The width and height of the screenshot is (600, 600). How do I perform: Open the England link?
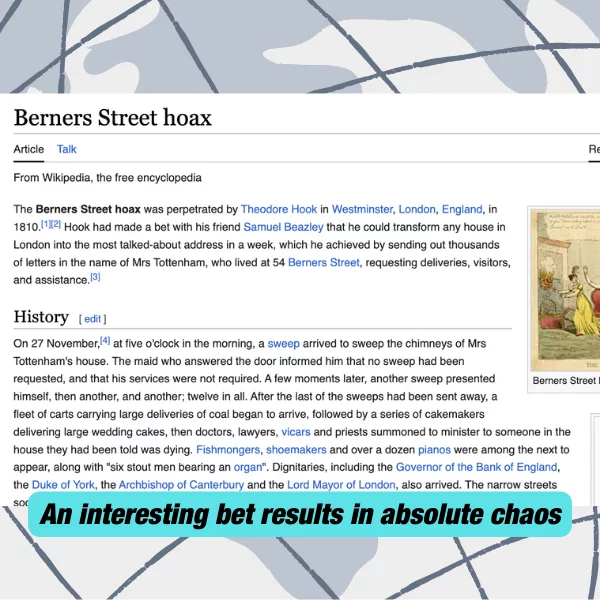pyautogui.click(x=462, y=209)
